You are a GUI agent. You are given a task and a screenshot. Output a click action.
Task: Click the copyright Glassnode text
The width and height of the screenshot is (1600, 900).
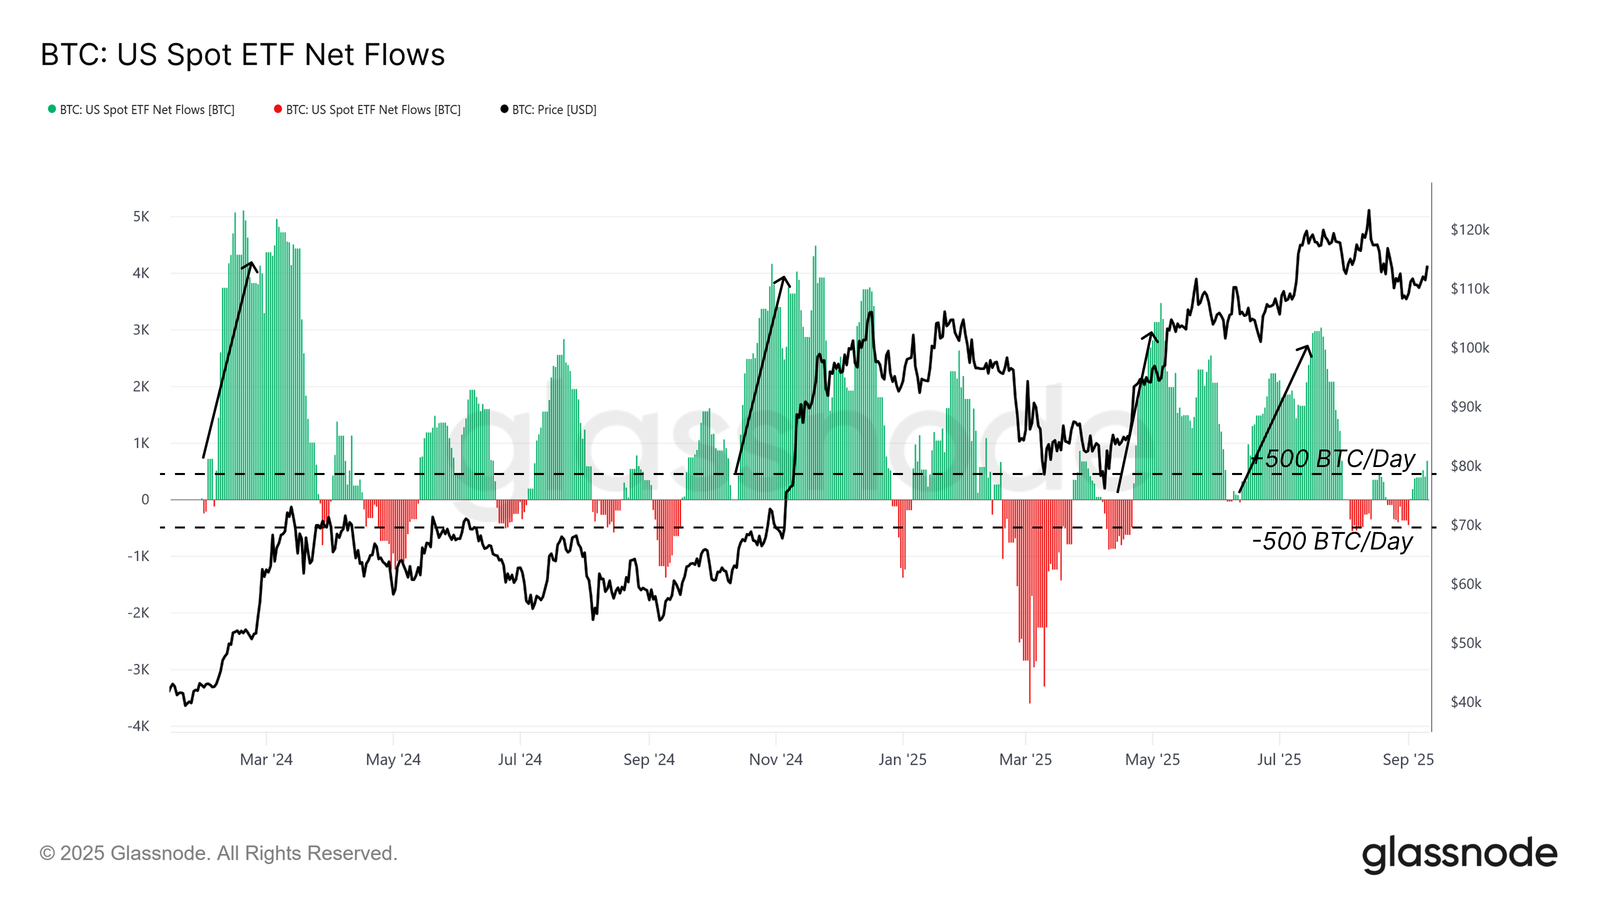pyautogui.click(x=219, y=853)
